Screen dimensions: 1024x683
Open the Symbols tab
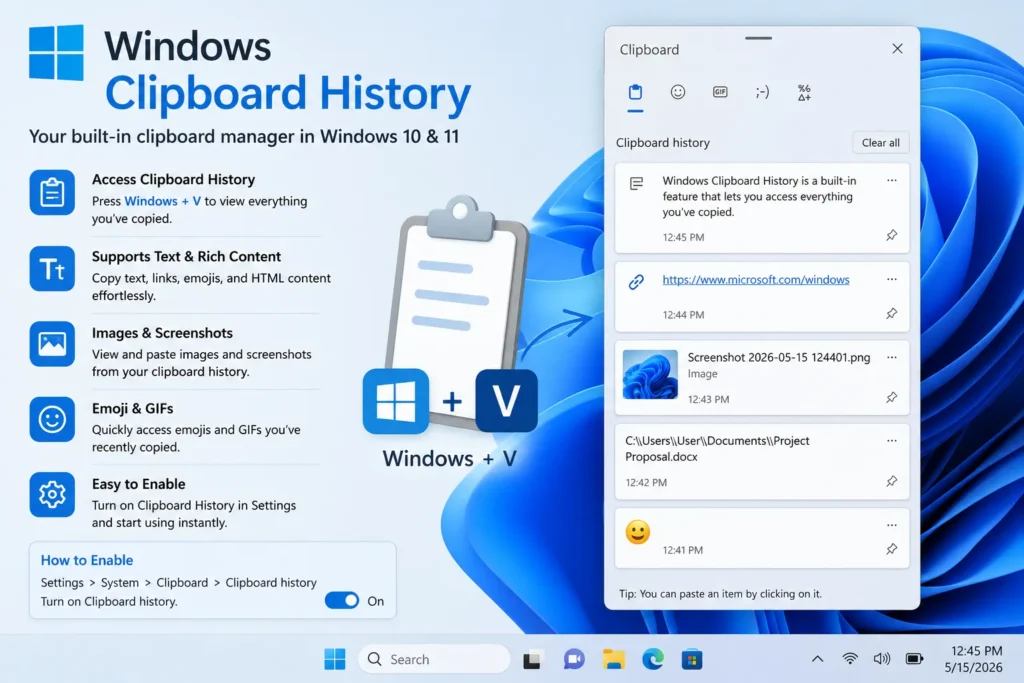point(804,93)
